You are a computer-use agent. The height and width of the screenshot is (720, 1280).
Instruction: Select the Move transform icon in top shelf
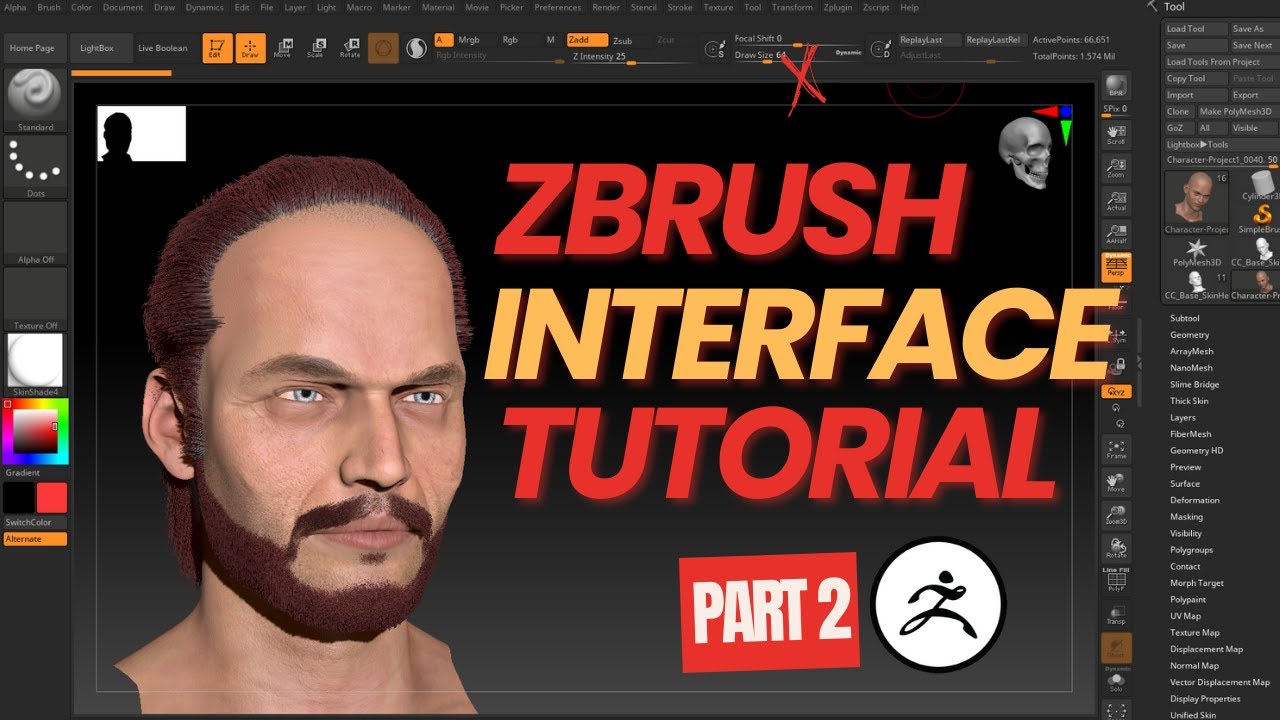(283, 48)
